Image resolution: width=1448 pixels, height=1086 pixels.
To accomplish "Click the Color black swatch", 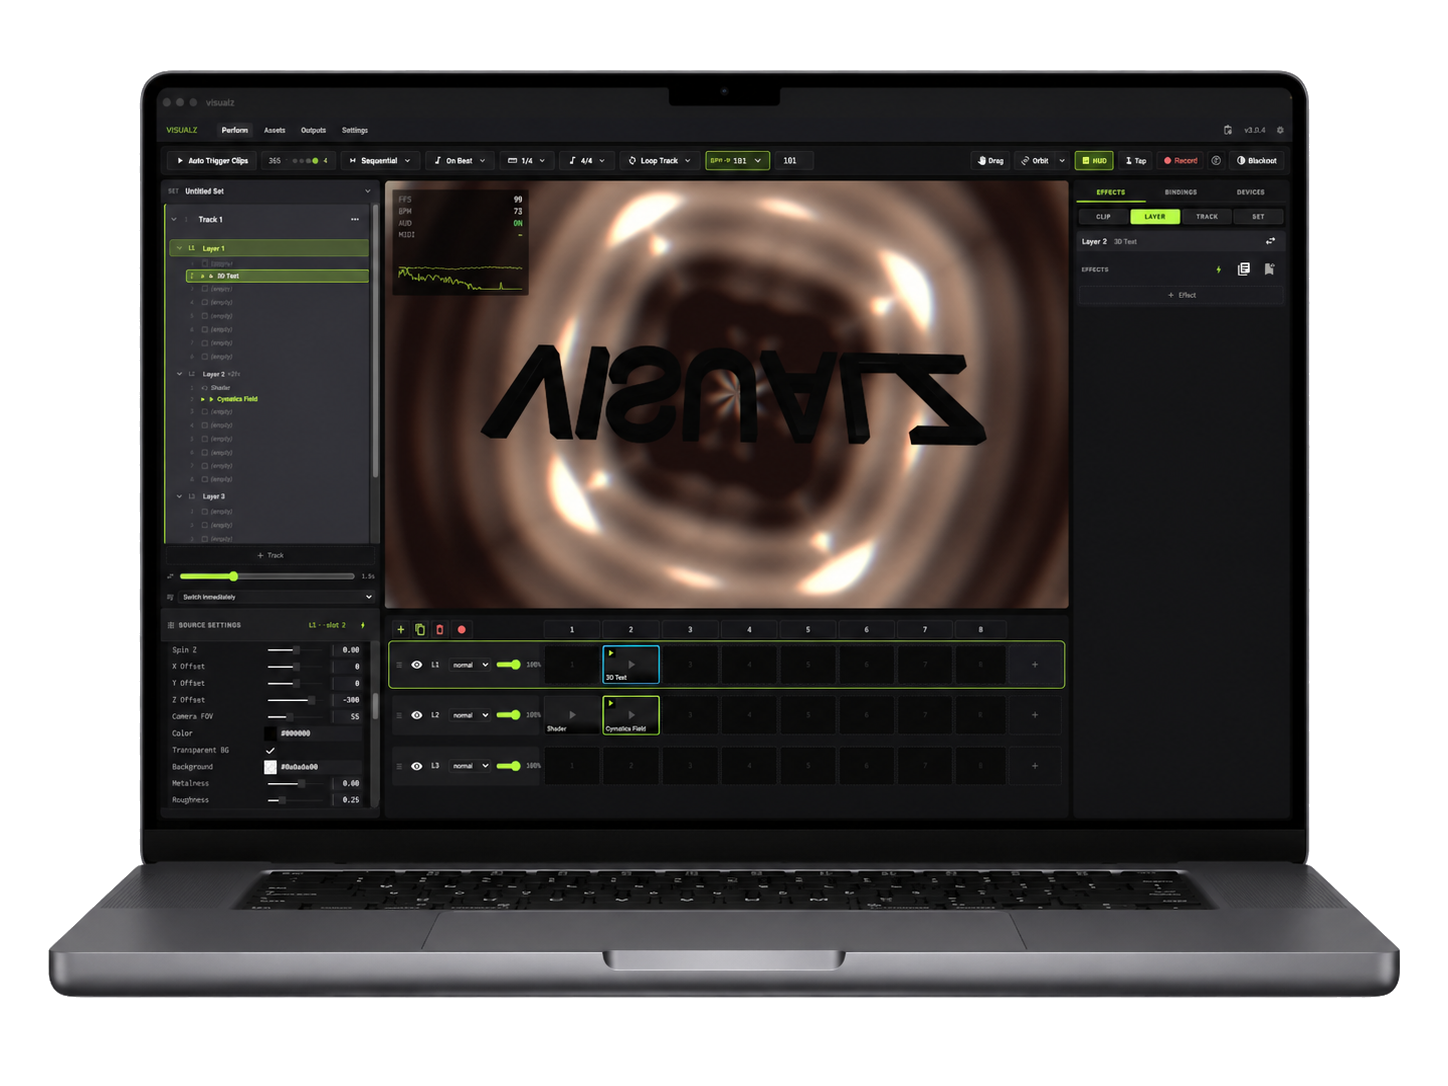I will tap(270, 733).
